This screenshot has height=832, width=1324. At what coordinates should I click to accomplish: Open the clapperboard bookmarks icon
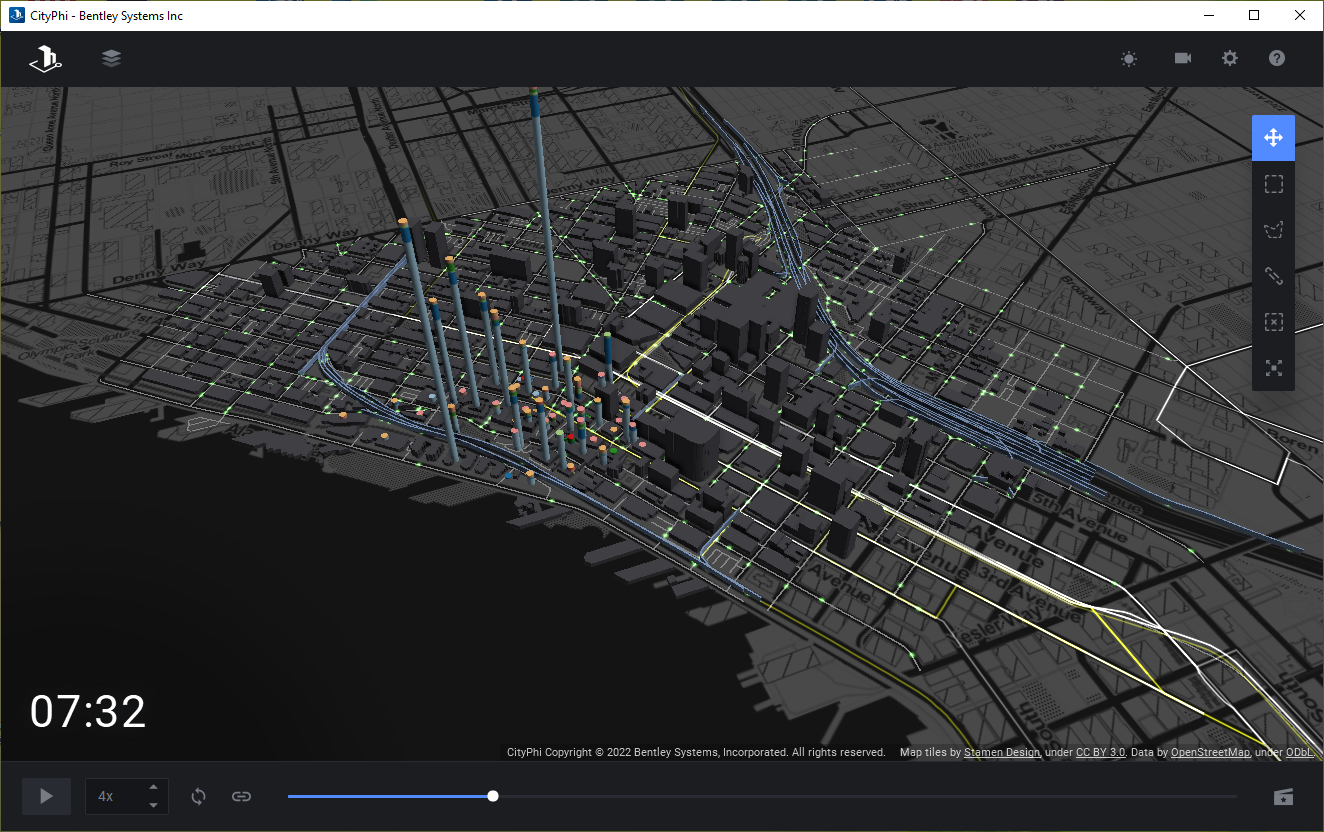[1283, 796]
